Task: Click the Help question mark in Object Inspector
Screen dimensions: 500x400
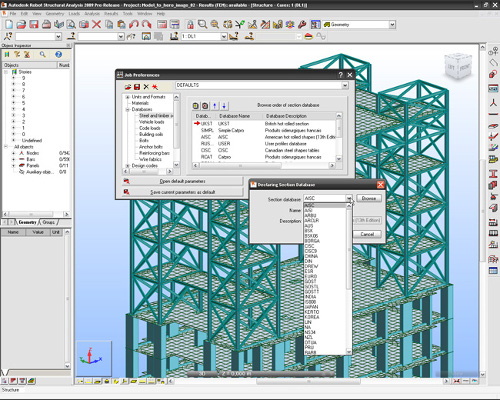Action: (x=58, y=54)
